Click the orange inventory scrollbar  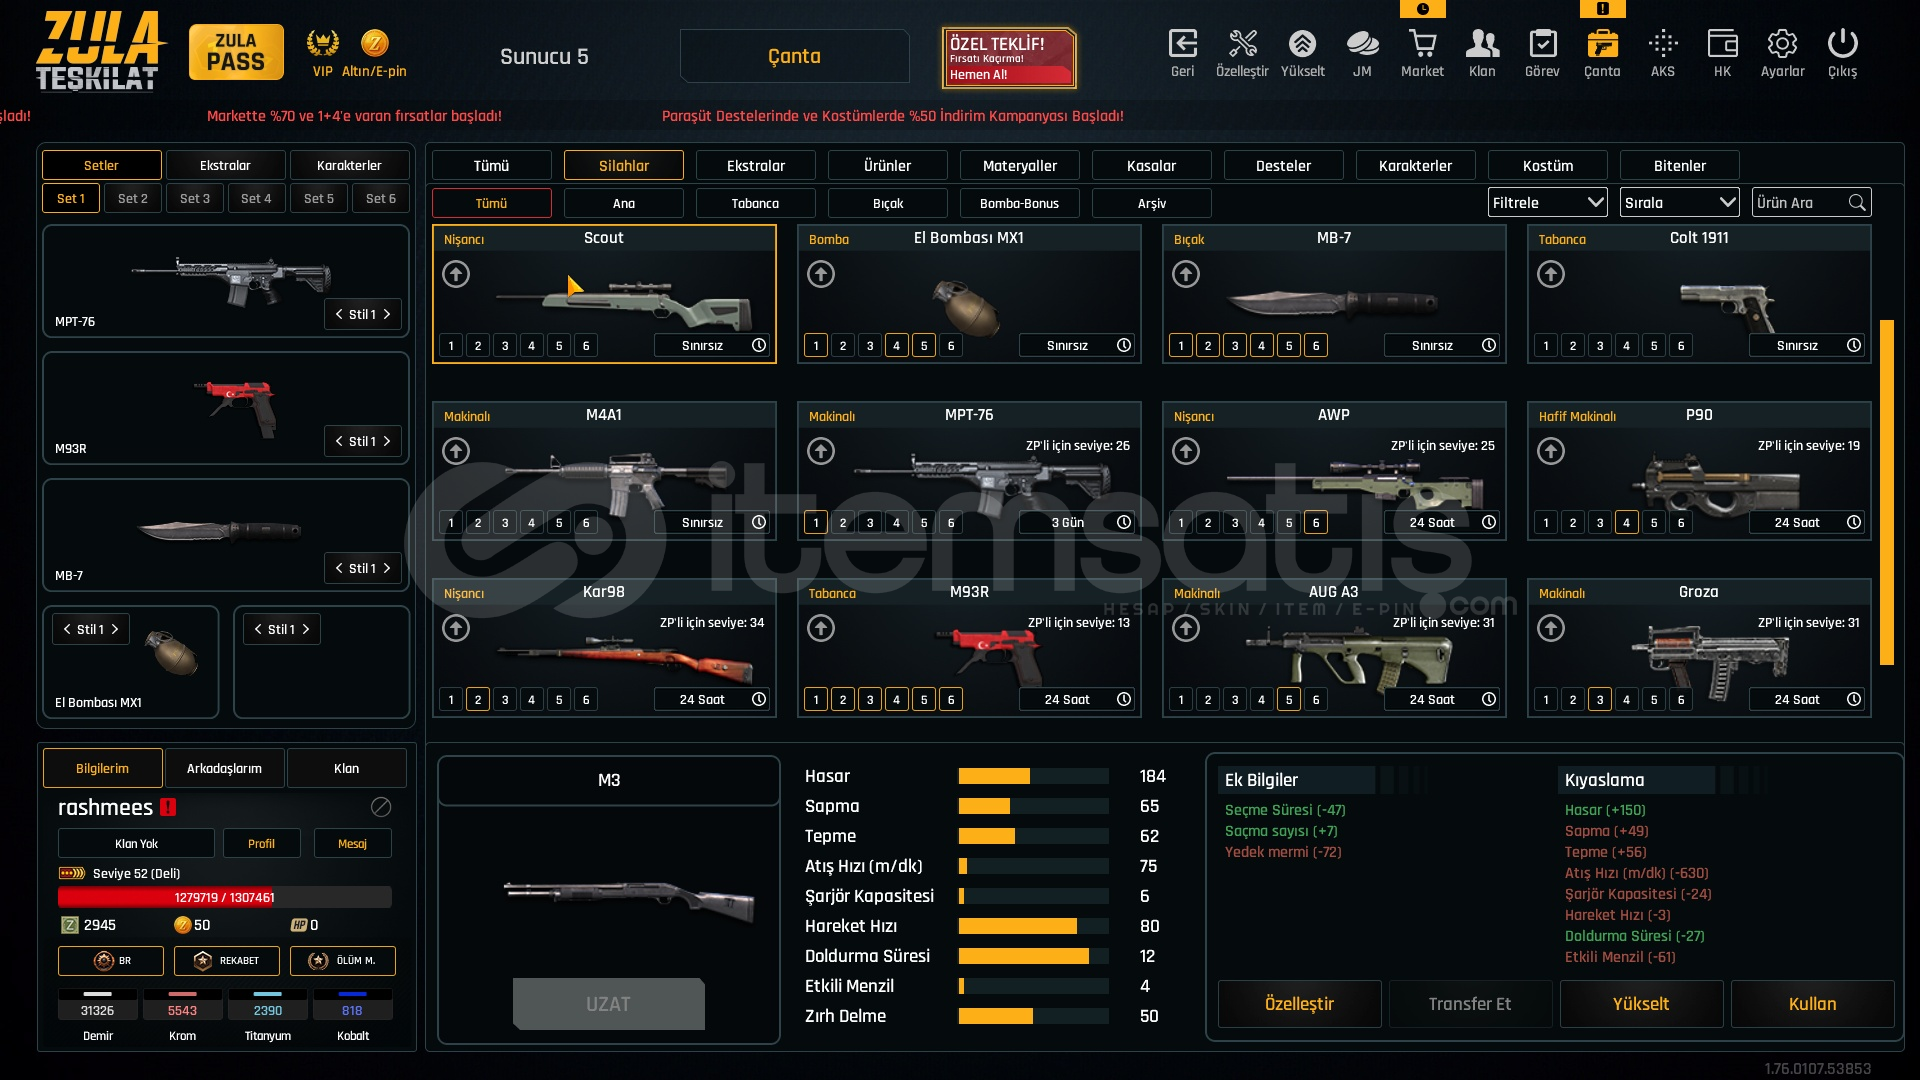[1887, 492]
